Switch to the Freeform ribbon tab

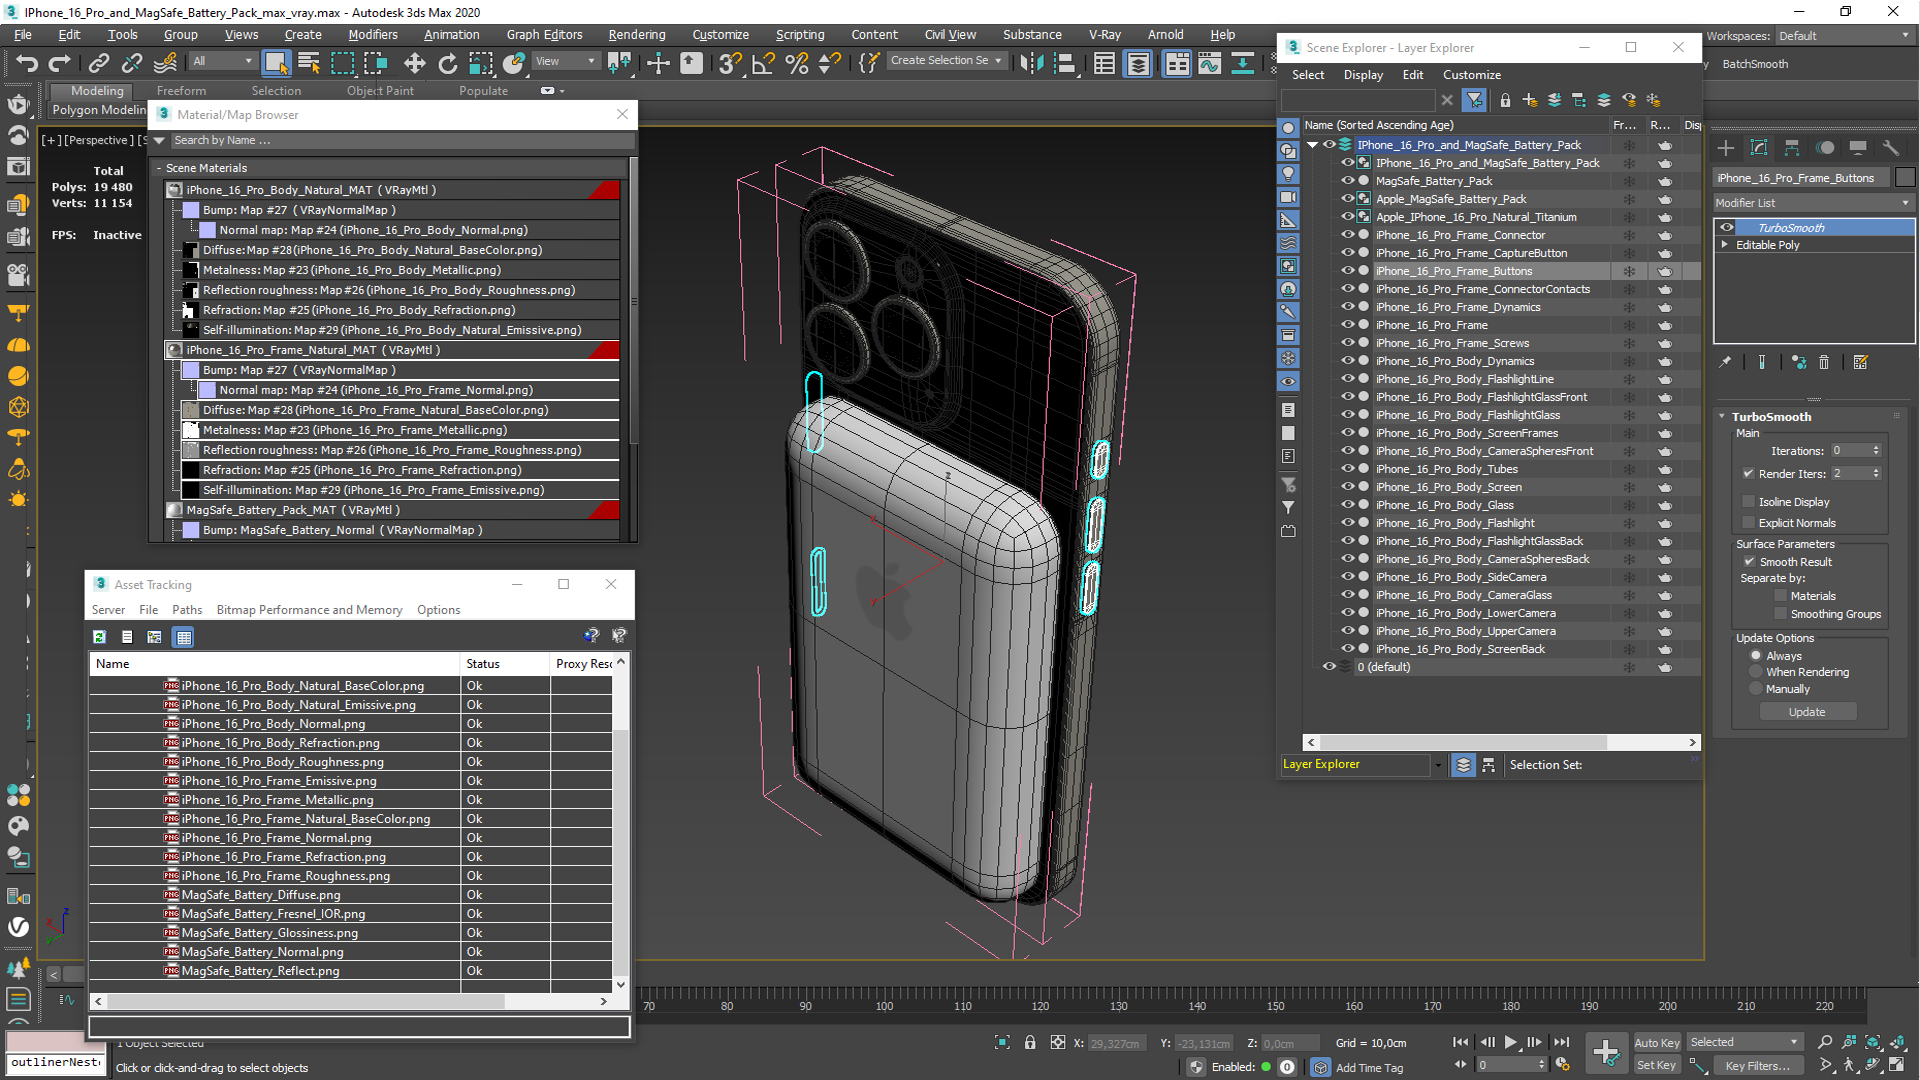click(181, 91)
